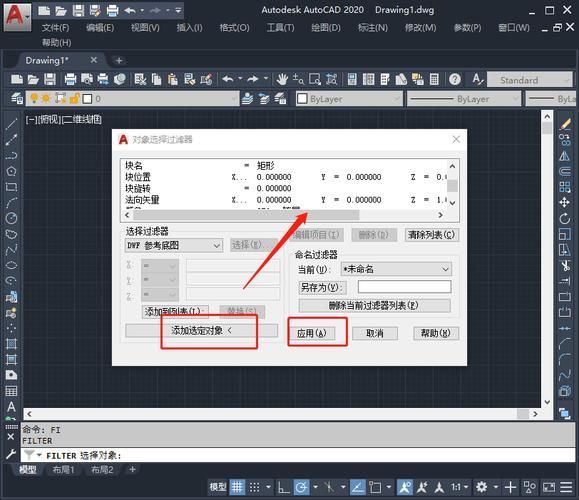Screen dimensions: 579x500
Task: Click the command line customize wrench icon
Action: point(11,453)
